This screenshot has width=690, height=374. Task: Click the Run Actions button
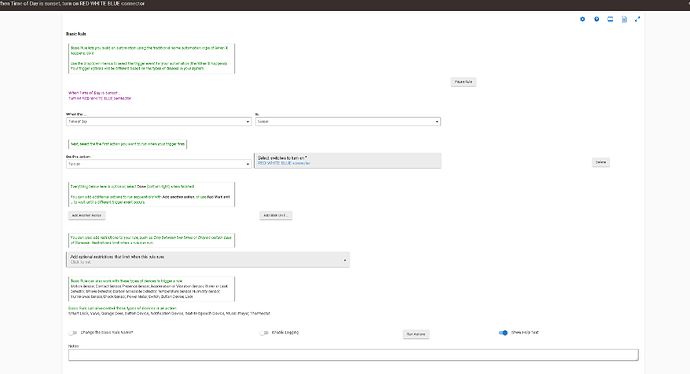pos(416,334)
